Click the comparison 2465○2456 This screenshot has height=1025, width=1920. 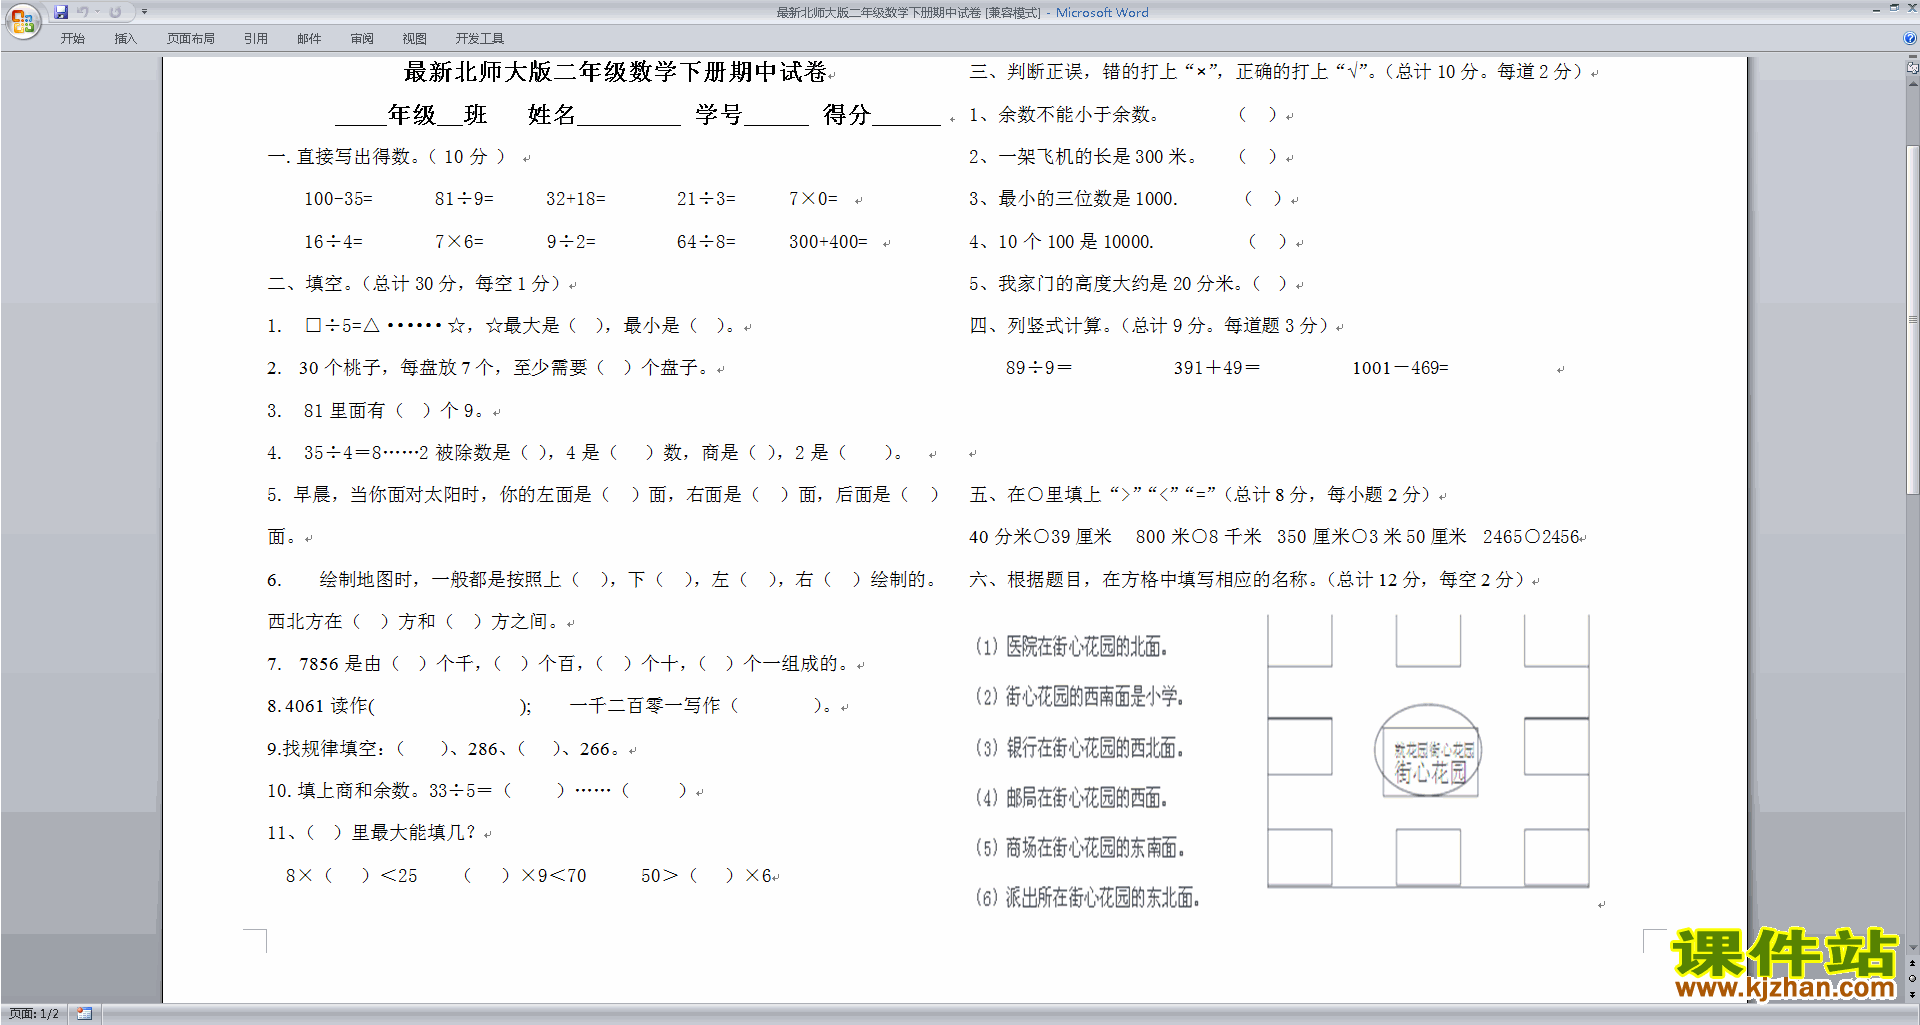click(1531, 537)
